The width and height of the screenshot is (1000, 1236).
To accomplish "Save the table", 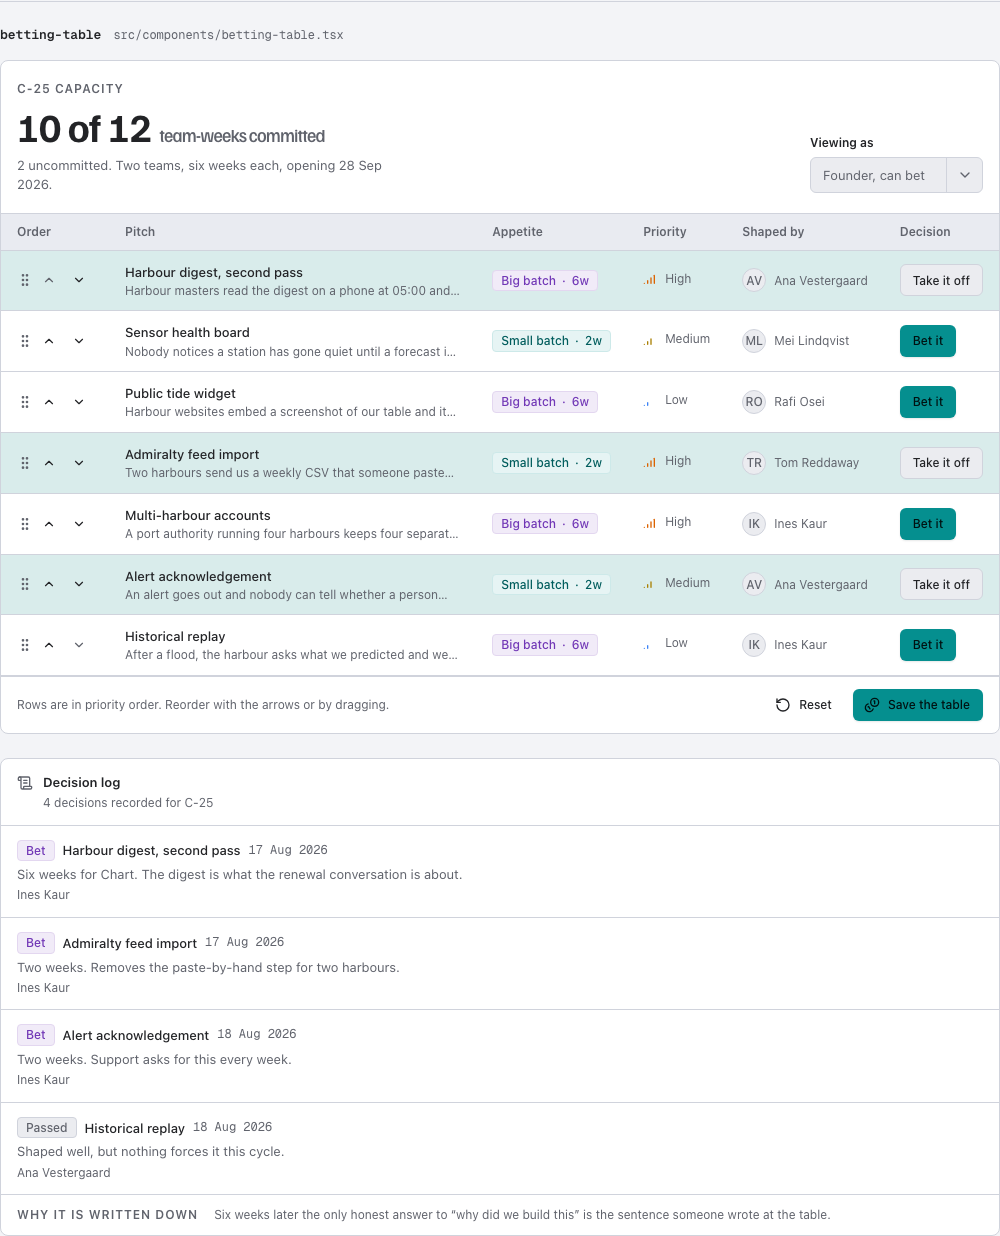I will point(918,705).
